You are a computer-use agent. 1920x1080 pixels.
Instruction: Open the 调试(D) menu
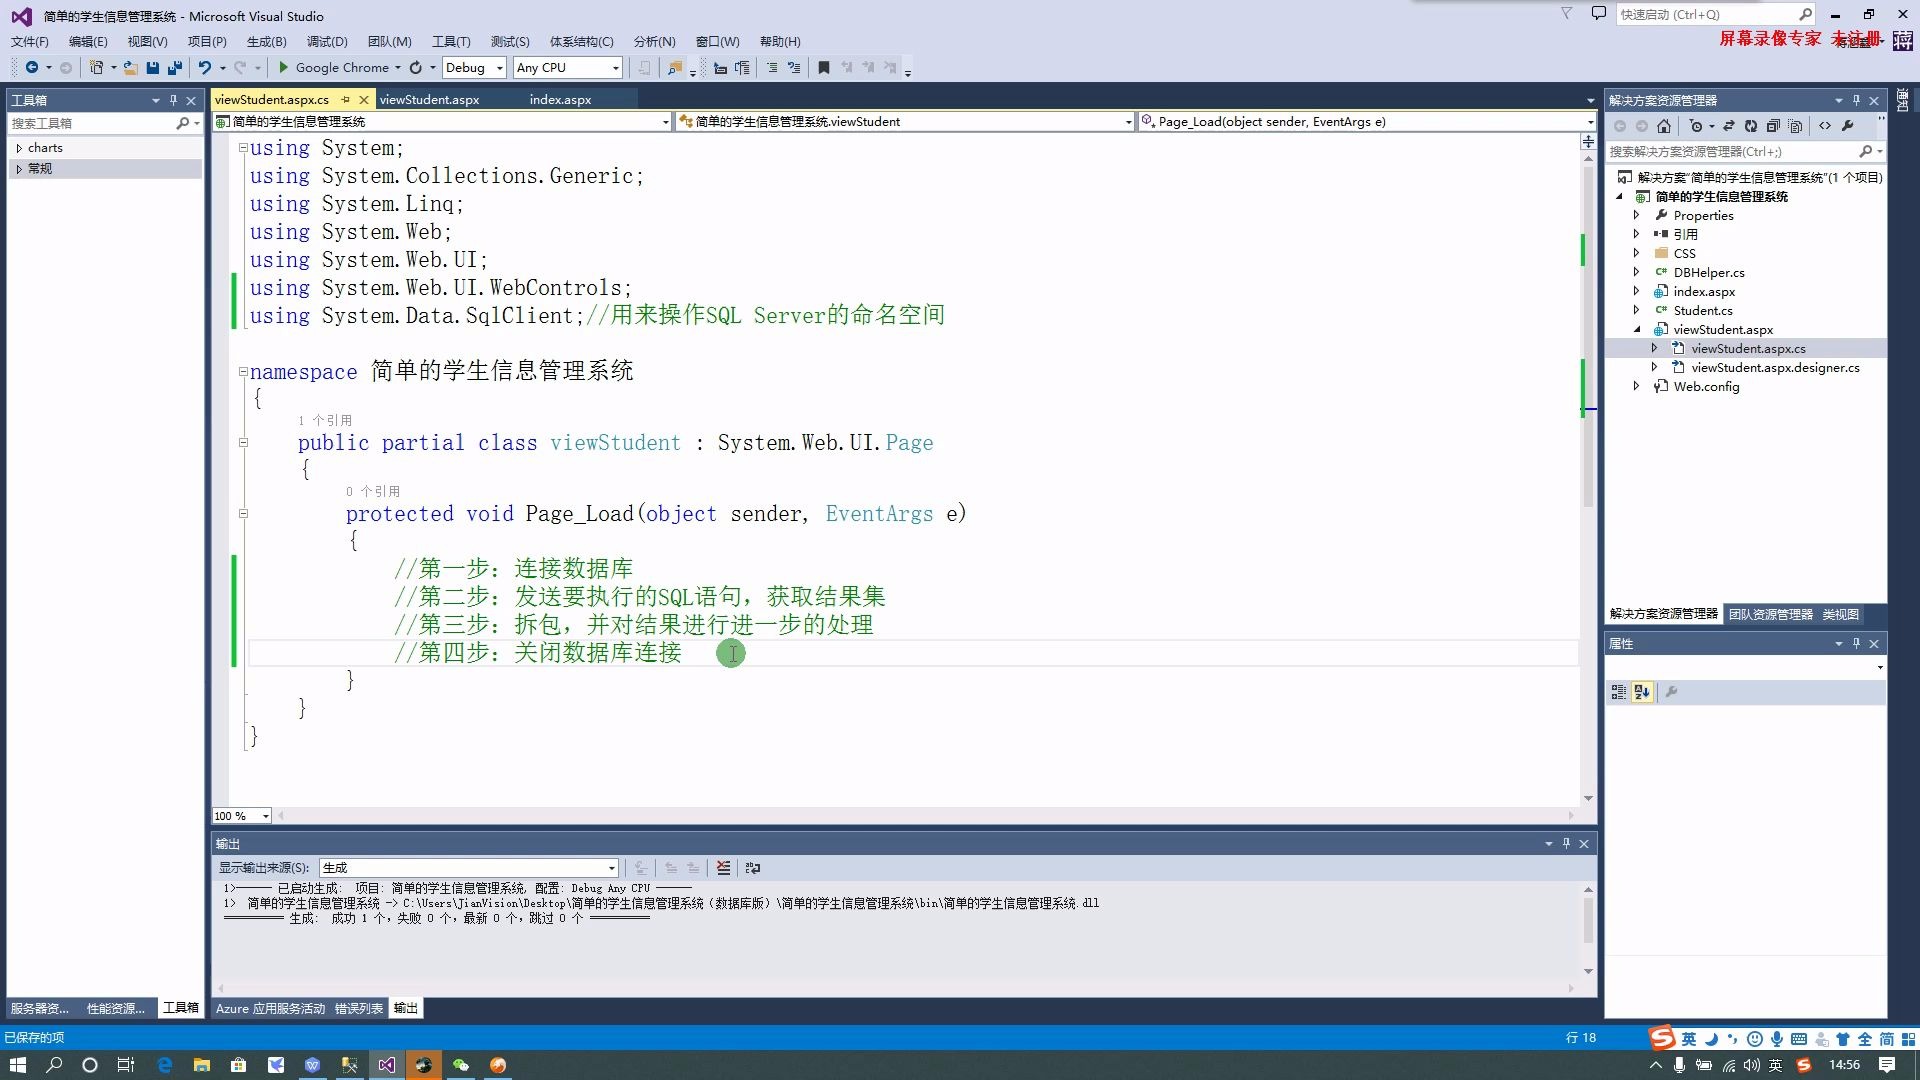click(327, 41)
